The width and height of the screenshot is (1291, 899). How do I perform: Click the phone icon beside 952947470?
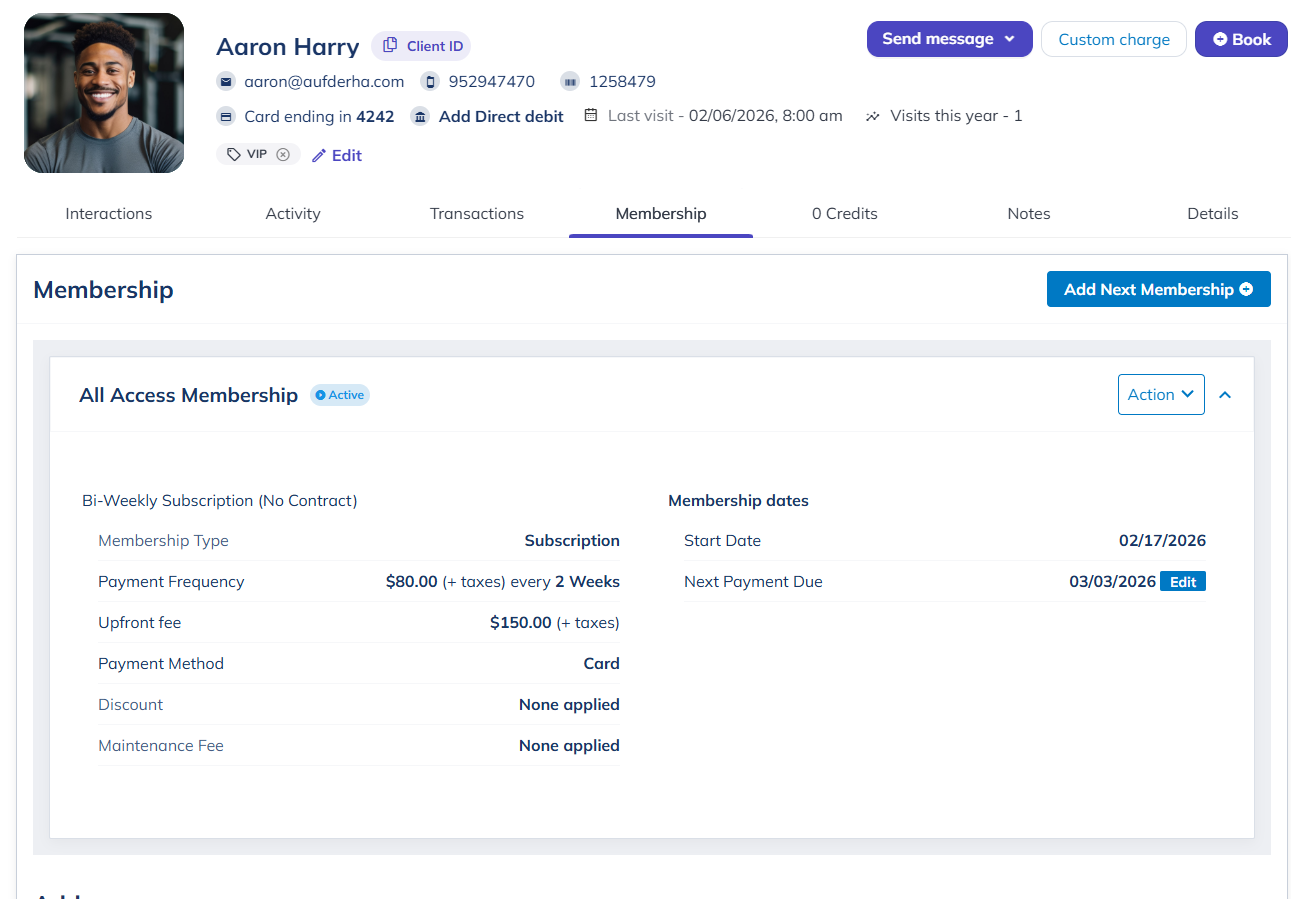point(430,82)
